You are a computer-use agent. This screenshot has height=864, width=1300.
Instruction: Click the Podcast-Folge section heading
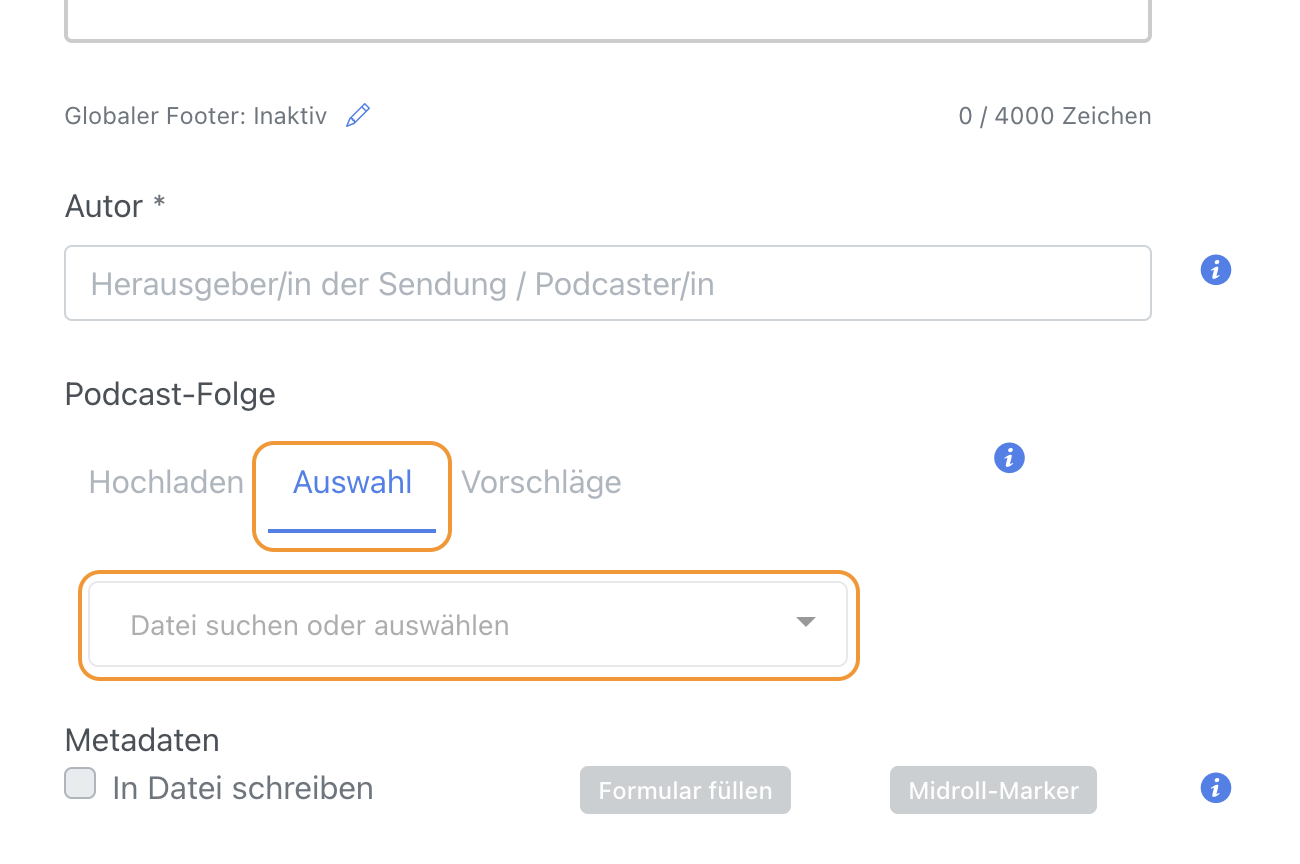[170, 394]
